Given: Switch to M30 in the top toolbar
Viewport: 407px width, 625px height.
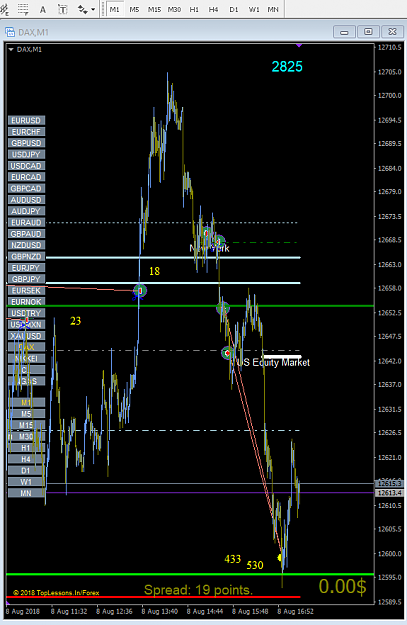Looking at the screenshot, I should click(x=174, y=9).
